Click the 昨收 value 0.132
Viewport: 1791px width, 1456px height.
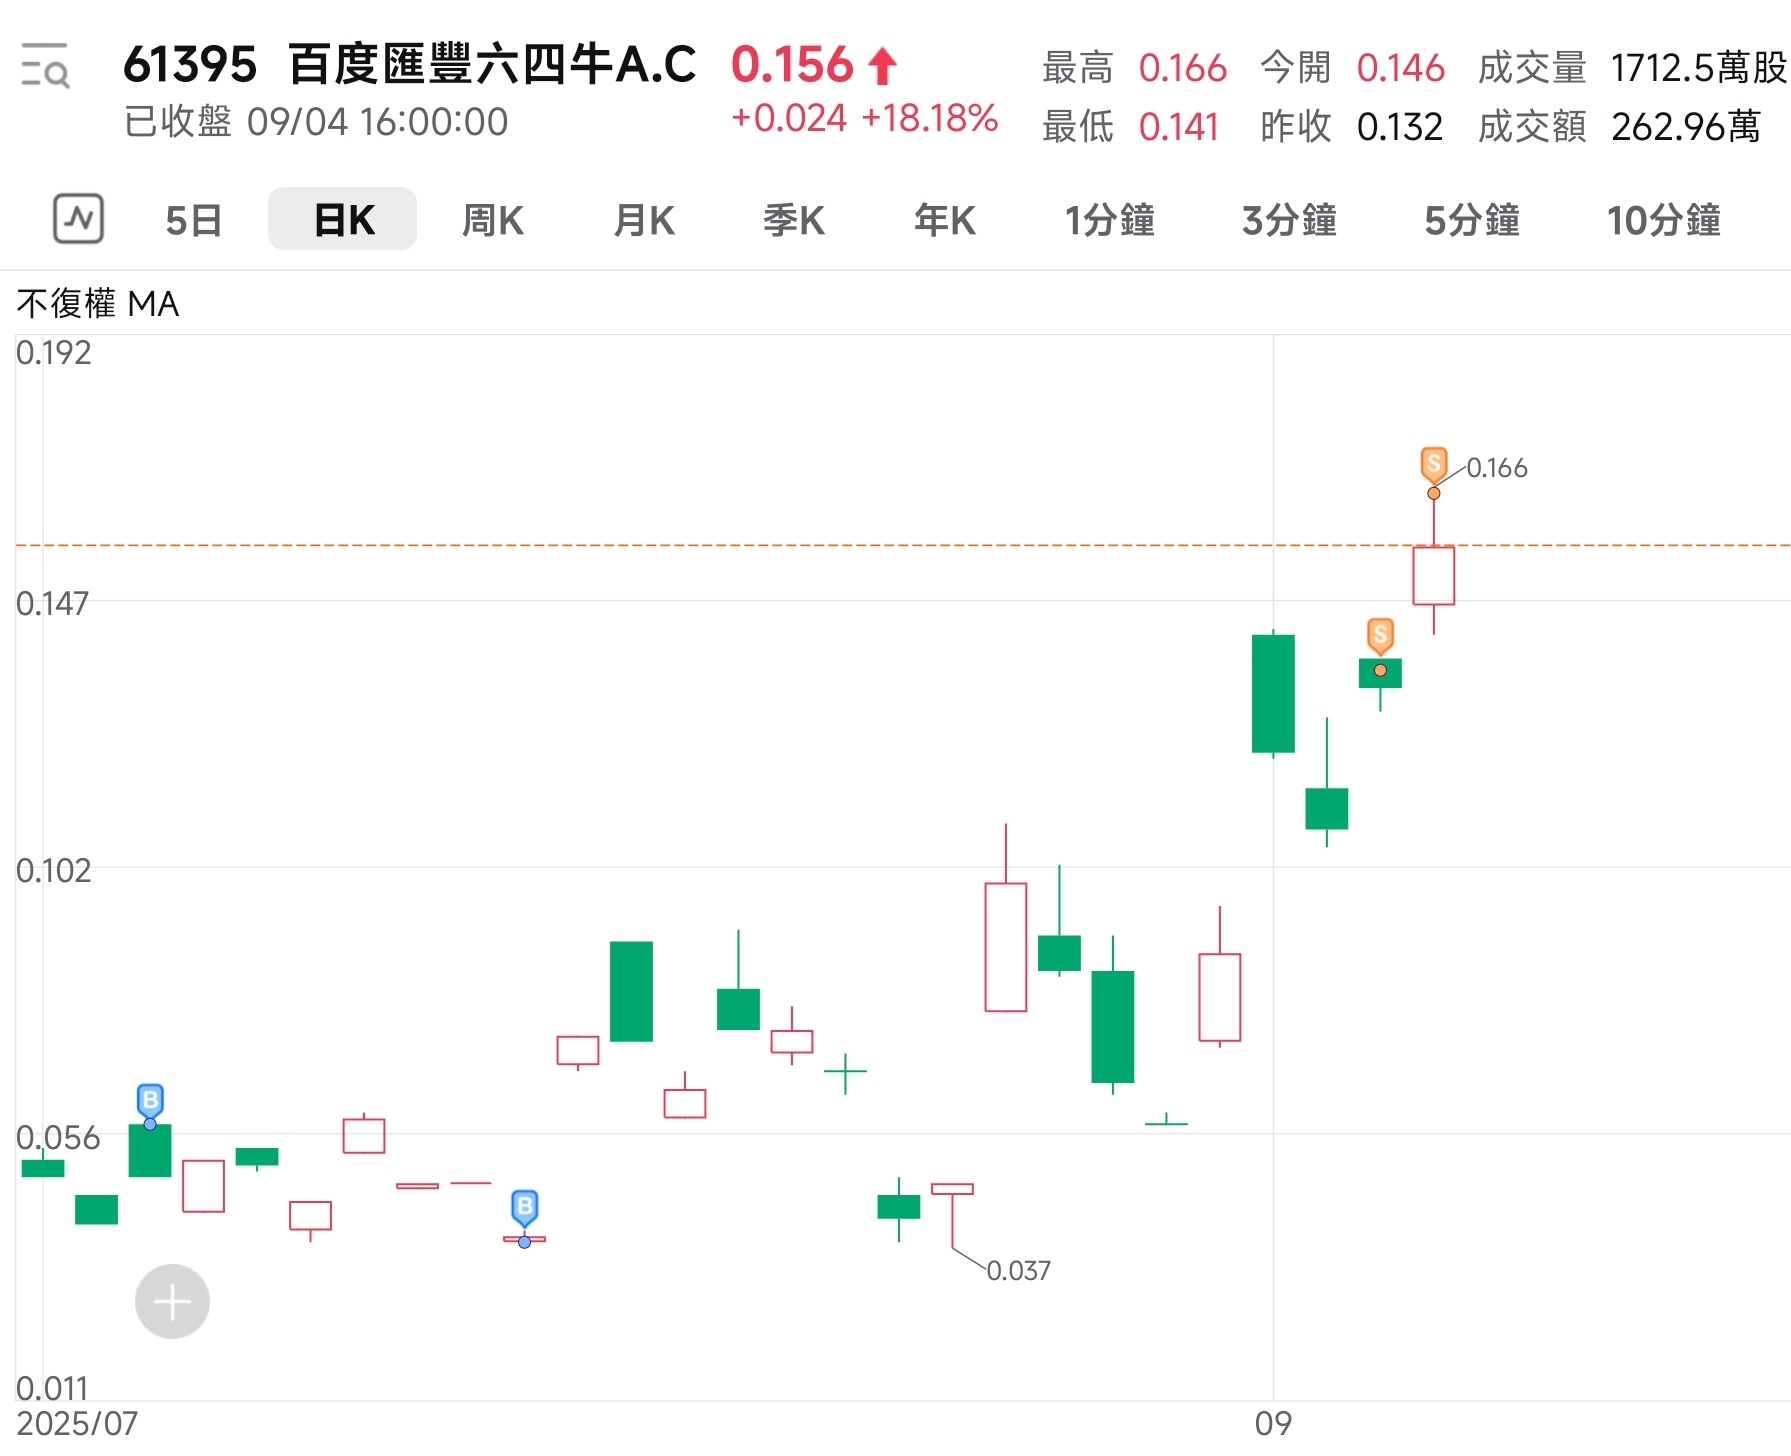(x=1400, y=127)
